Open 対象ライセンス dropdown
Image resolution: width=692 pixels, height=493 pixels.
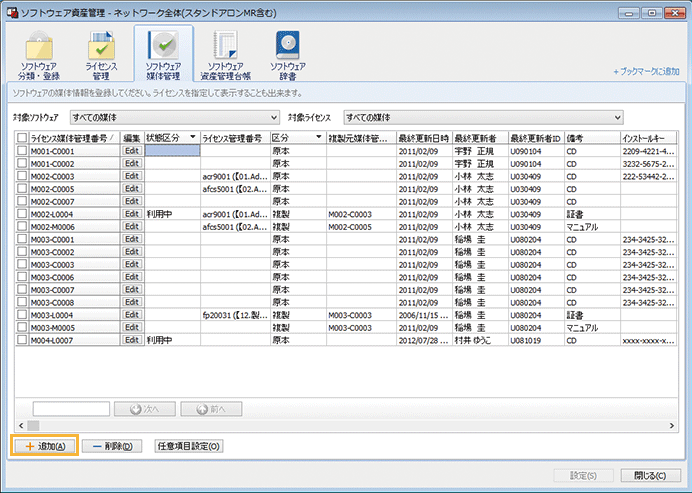pos(483,117)
